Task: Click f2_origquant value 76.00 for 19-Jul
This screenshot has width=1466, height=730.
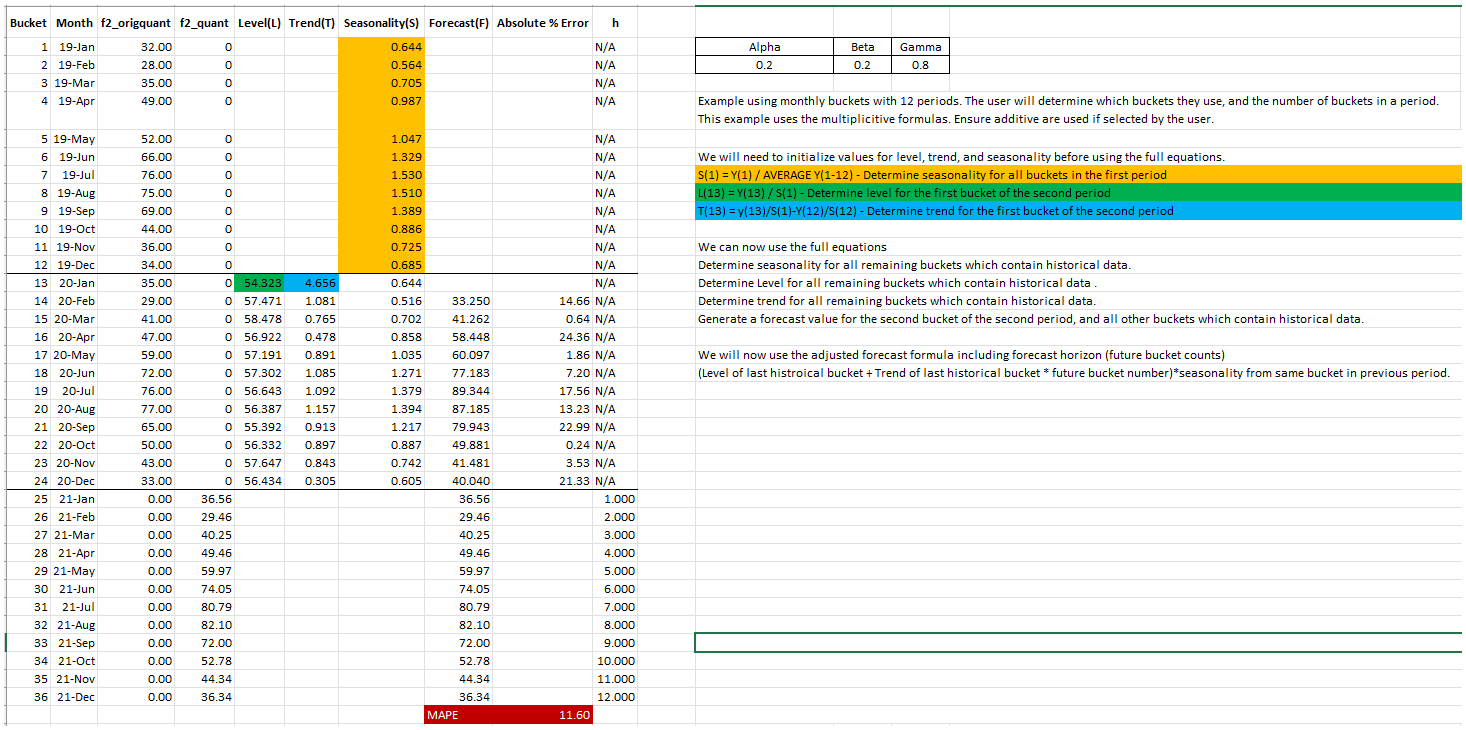Action: (x=137, y=175)
